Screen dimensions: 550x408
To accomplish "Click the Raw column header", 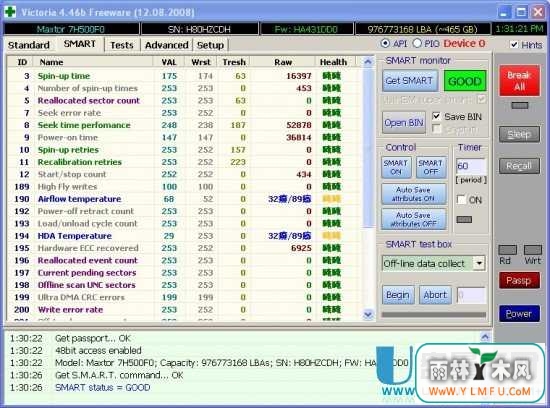I will pos(283,62).
